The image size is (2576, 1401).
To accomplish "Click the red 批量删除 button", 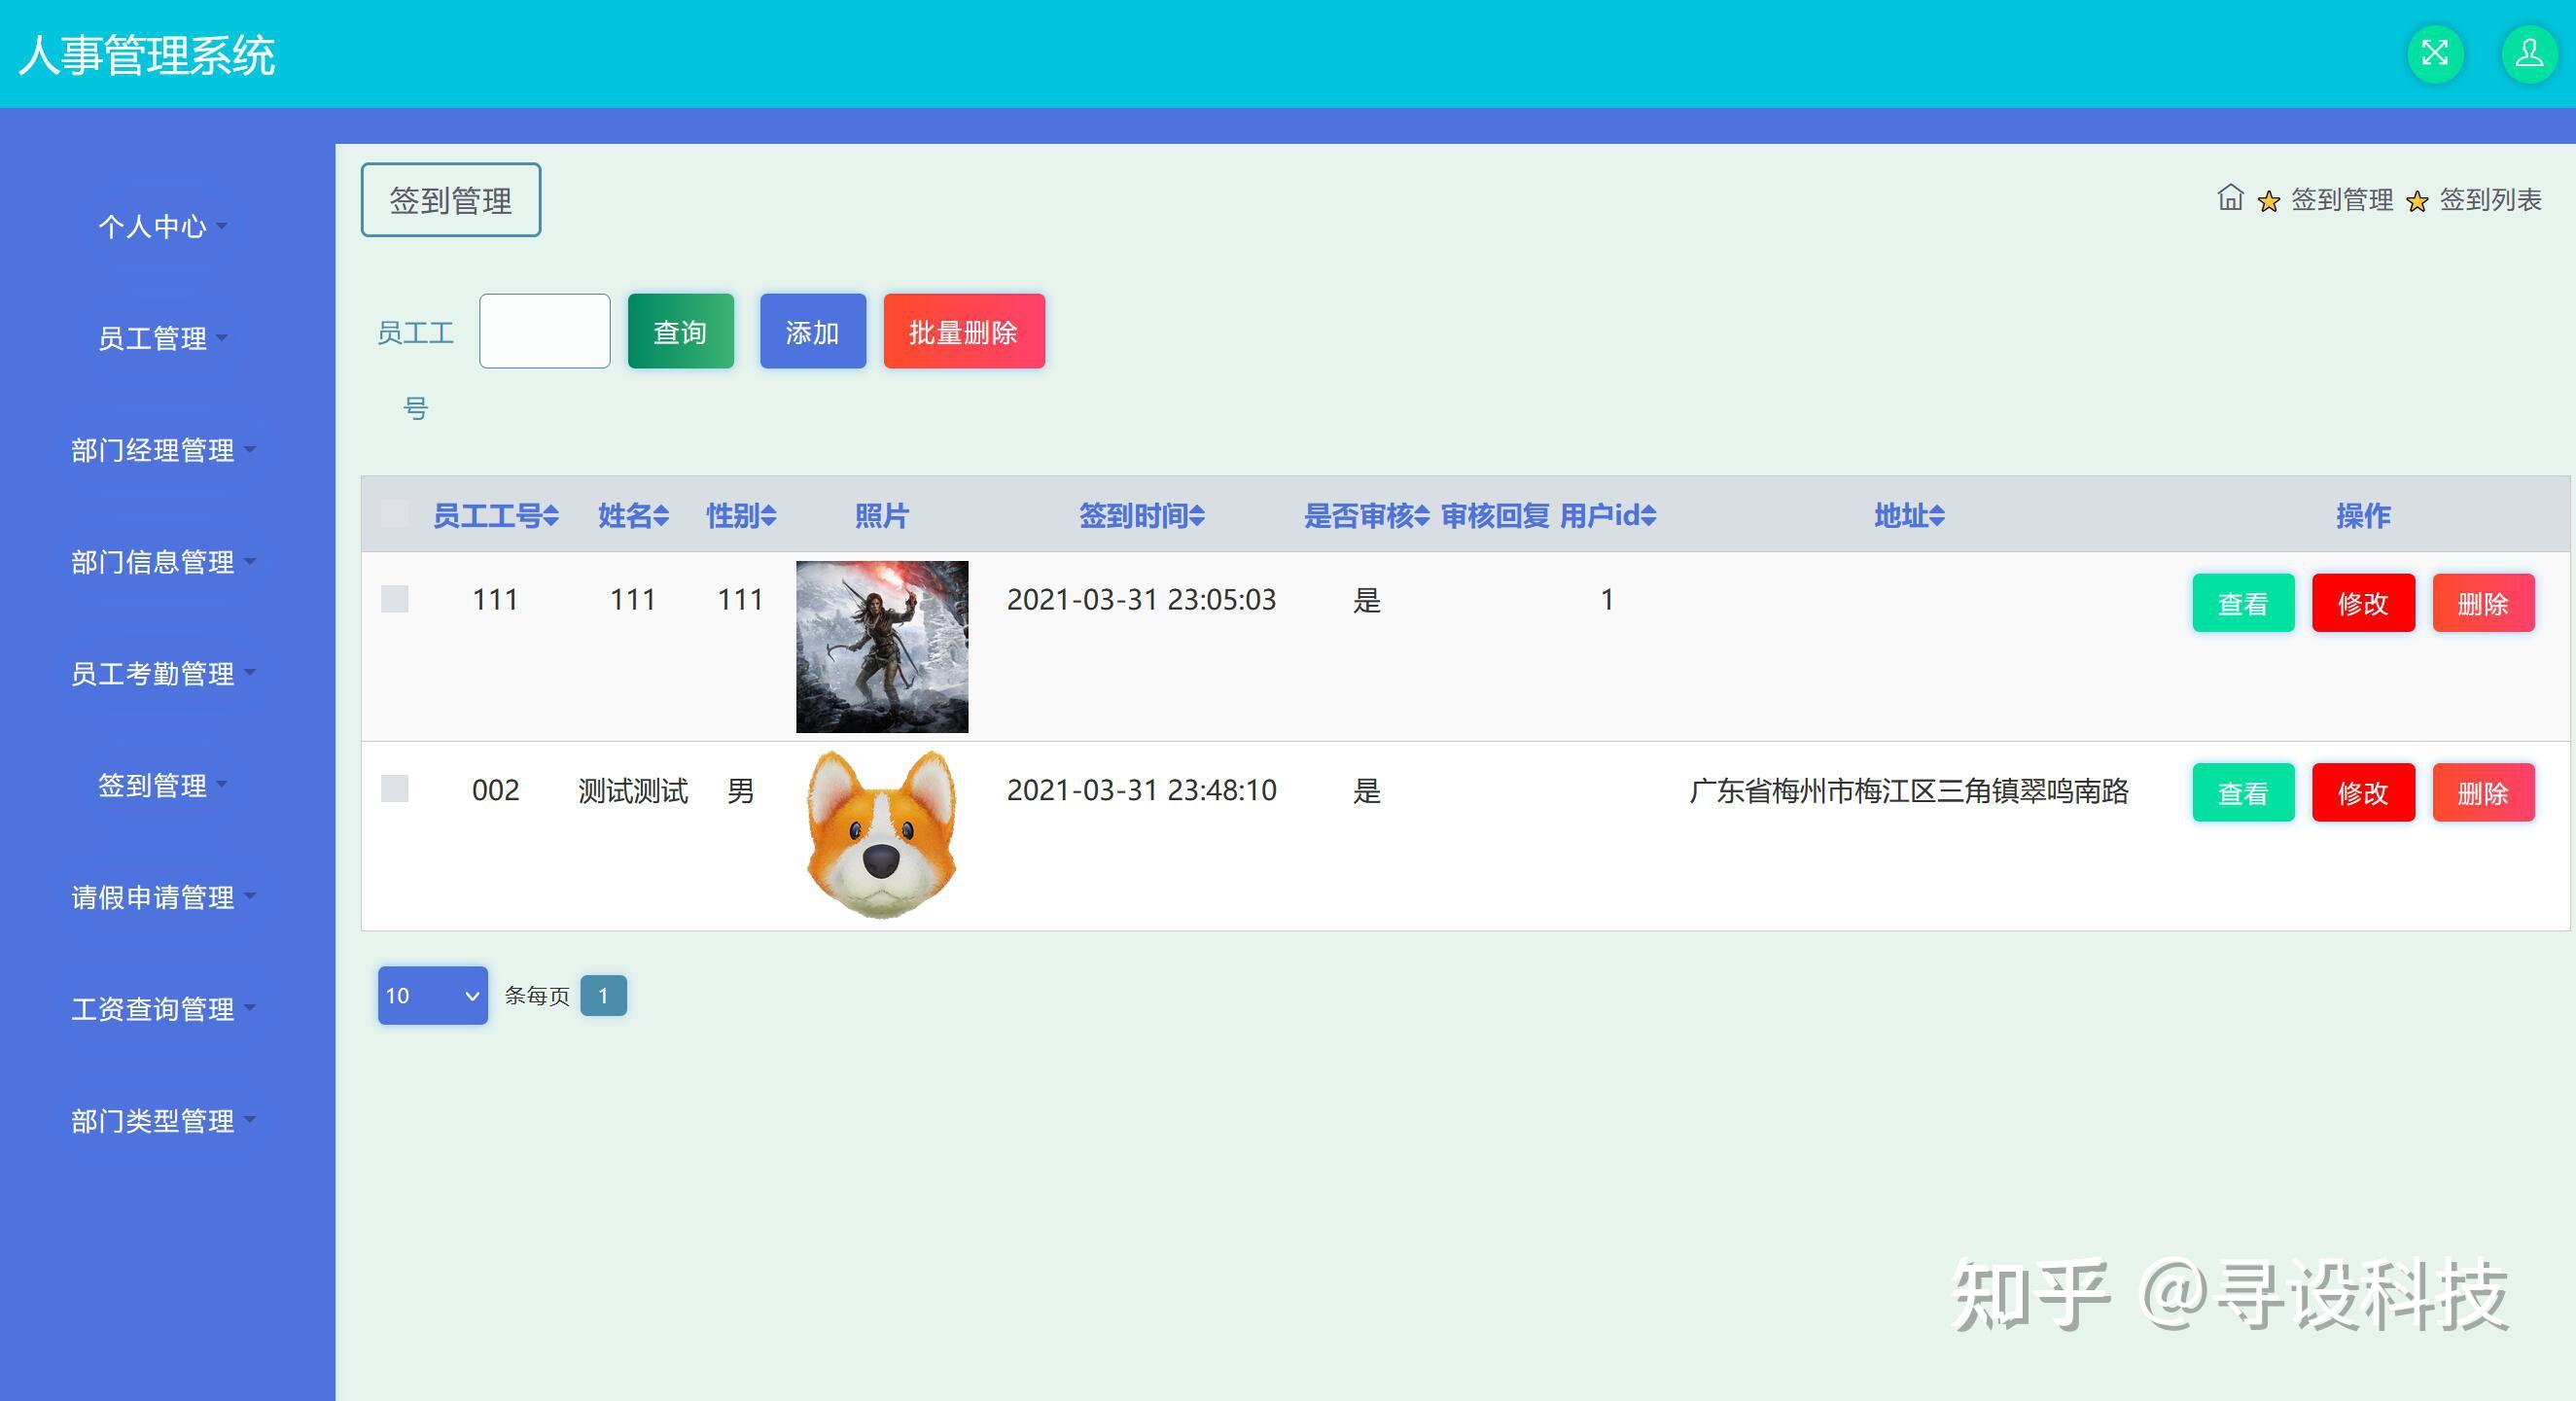I will pyautogui.click(x=963, y=332).
